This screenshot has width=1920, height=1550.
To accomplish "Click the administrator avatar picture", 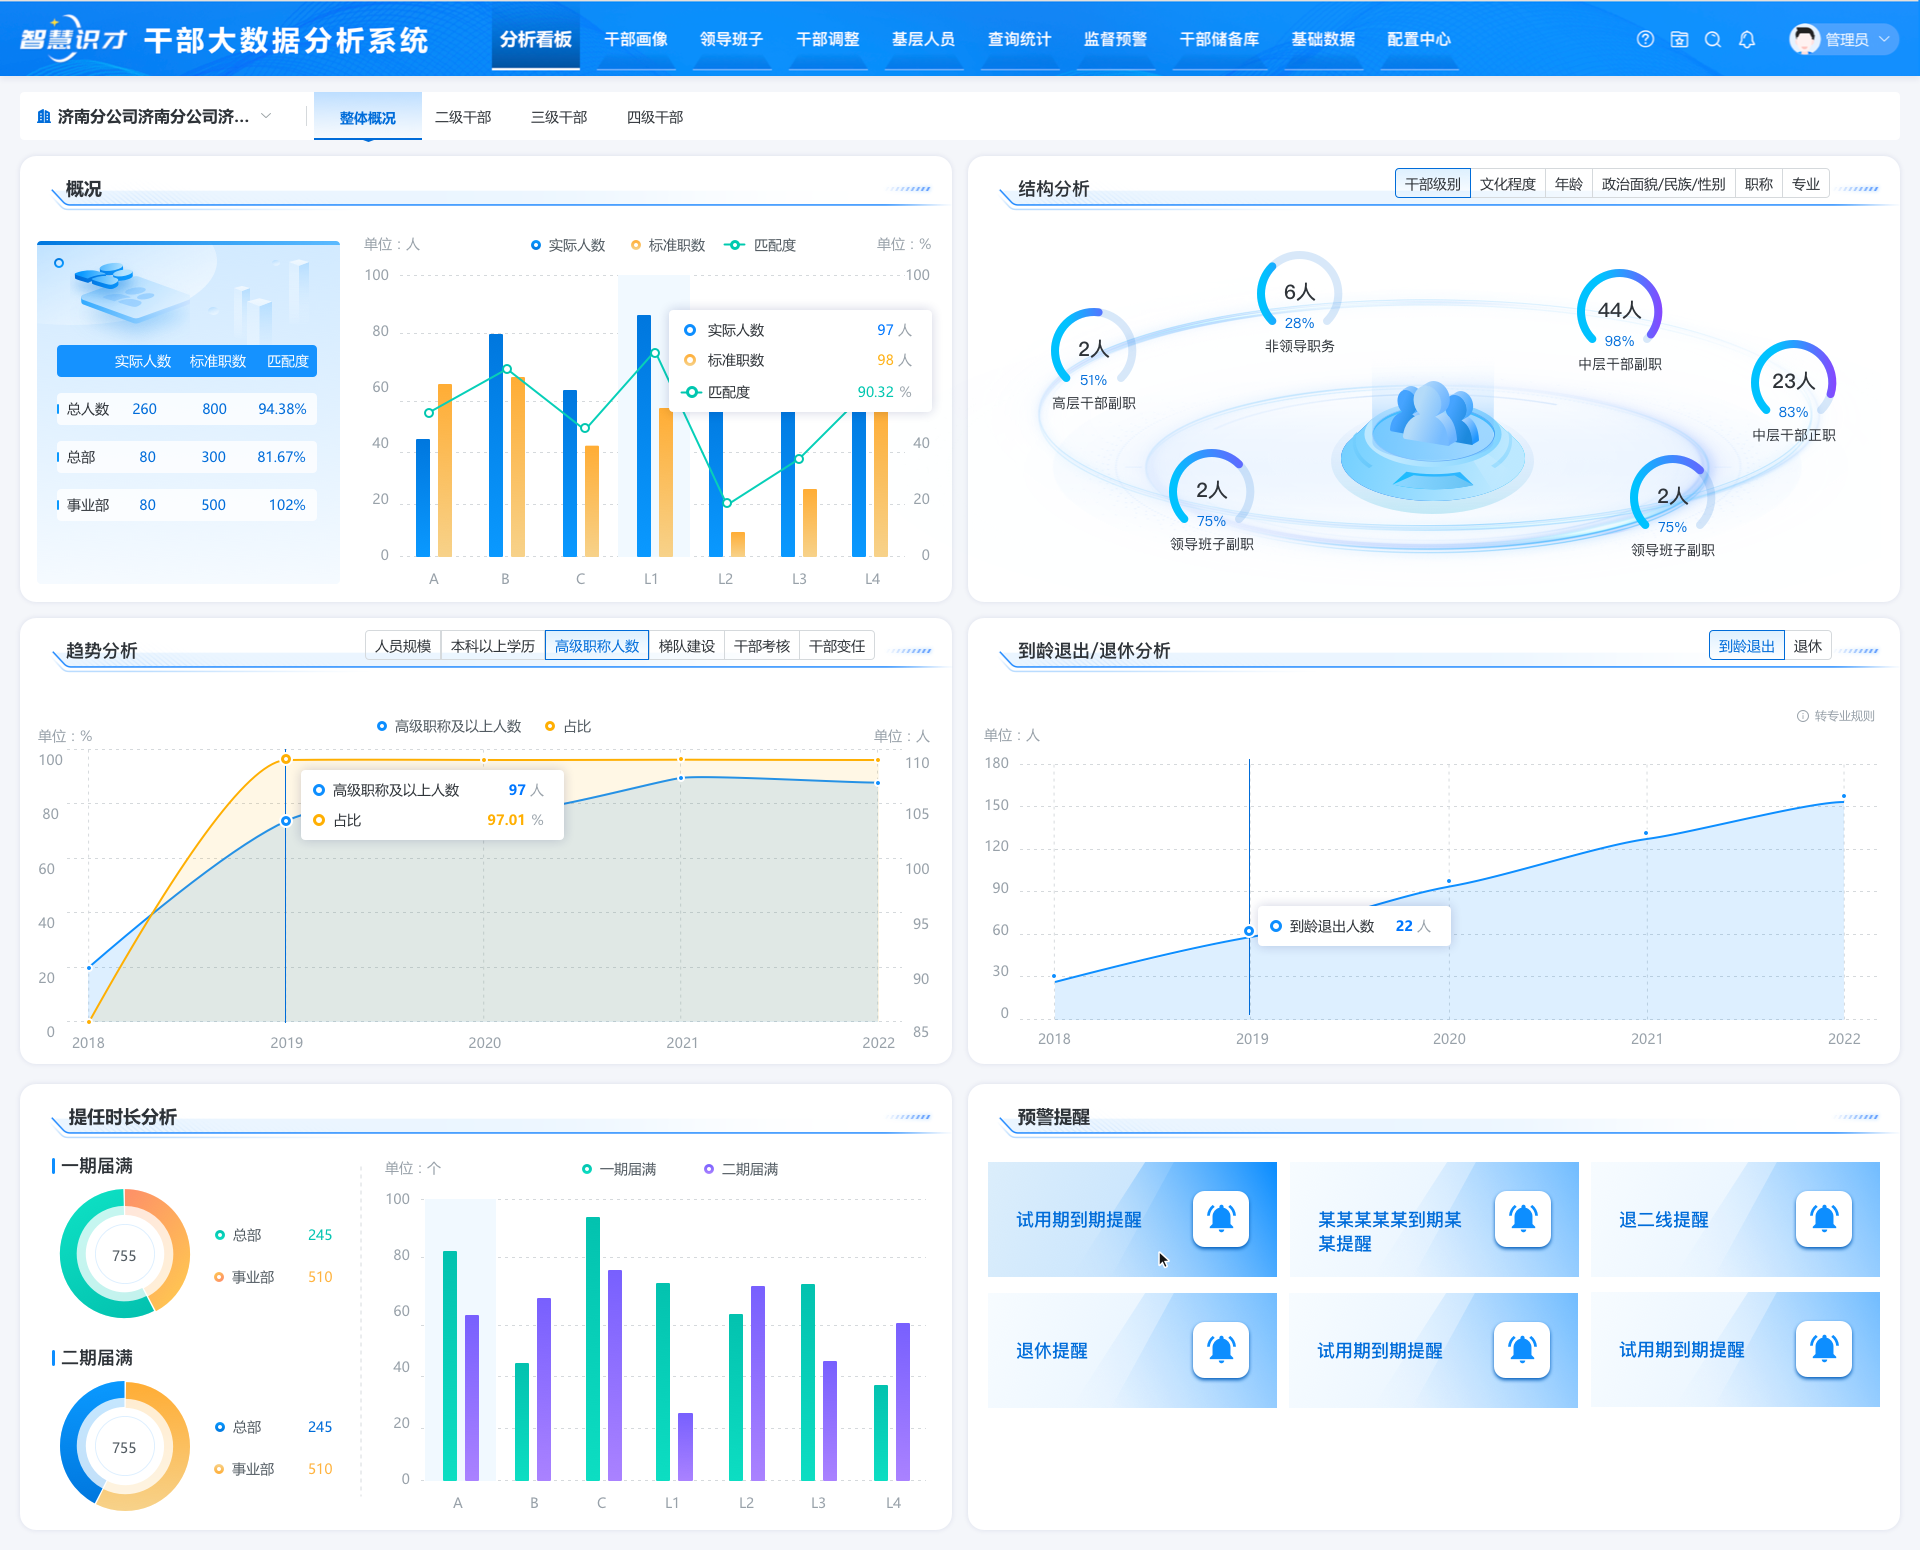I will click(1804, 39).
